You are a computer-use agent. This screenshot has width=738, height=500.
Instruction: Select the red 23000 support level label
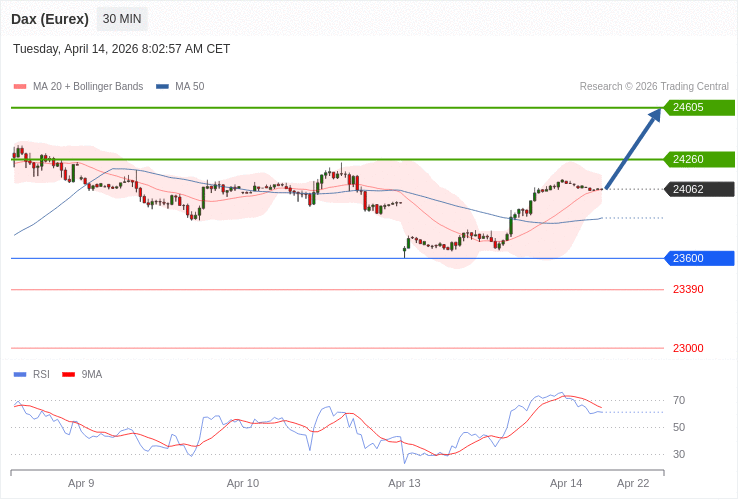pyautogui.click(x=688, y=348)
